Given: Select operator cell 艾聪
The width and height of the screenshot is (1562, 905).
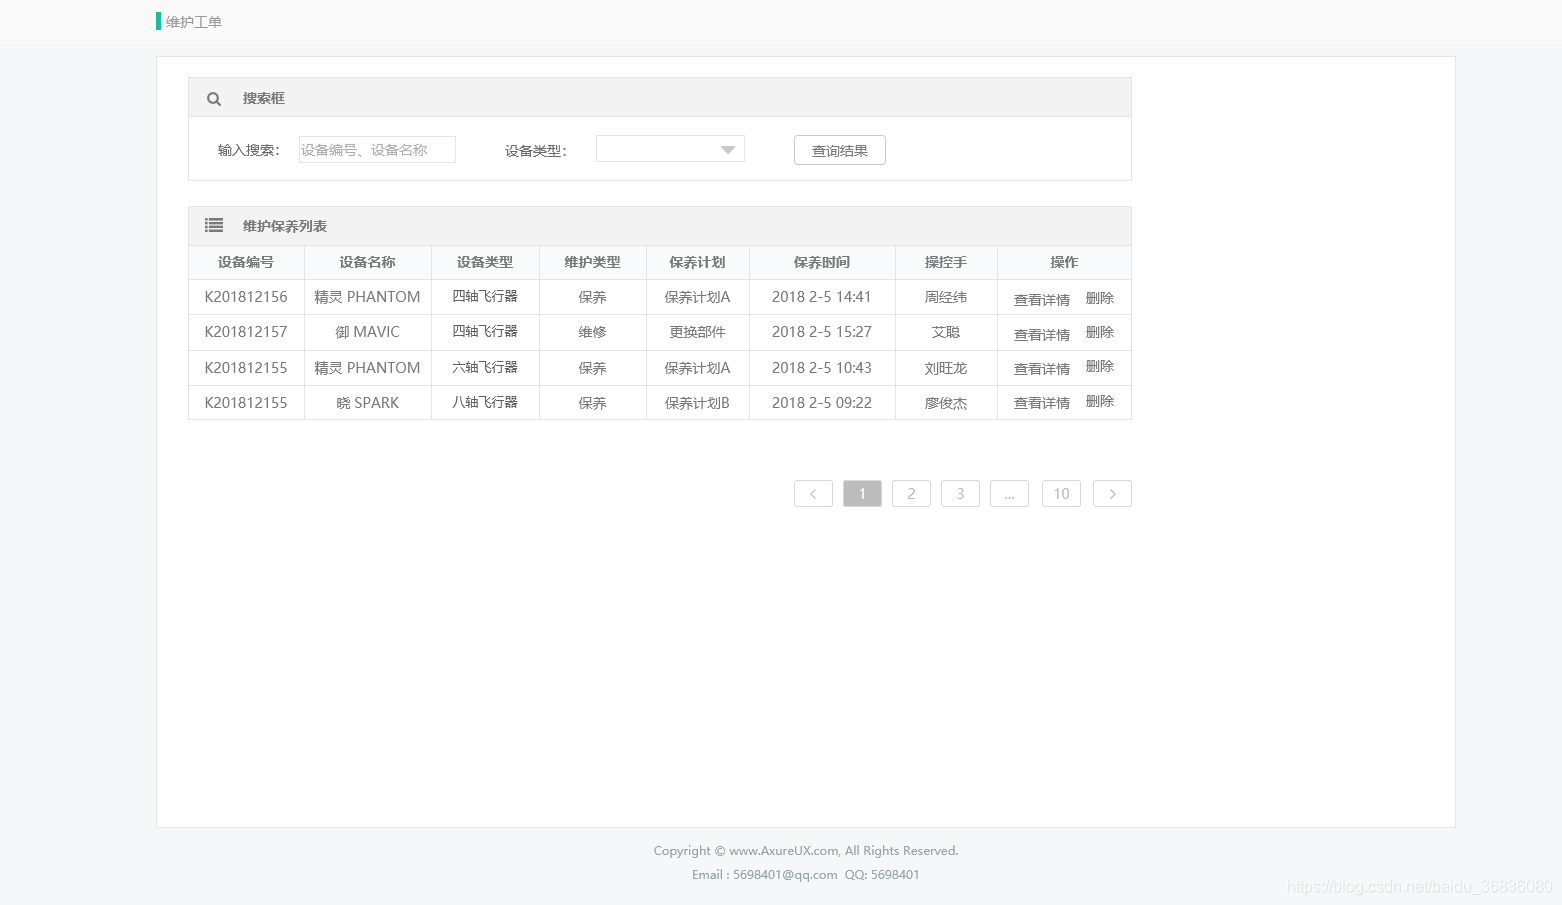Looking at the screenshot, I should 946,332.
